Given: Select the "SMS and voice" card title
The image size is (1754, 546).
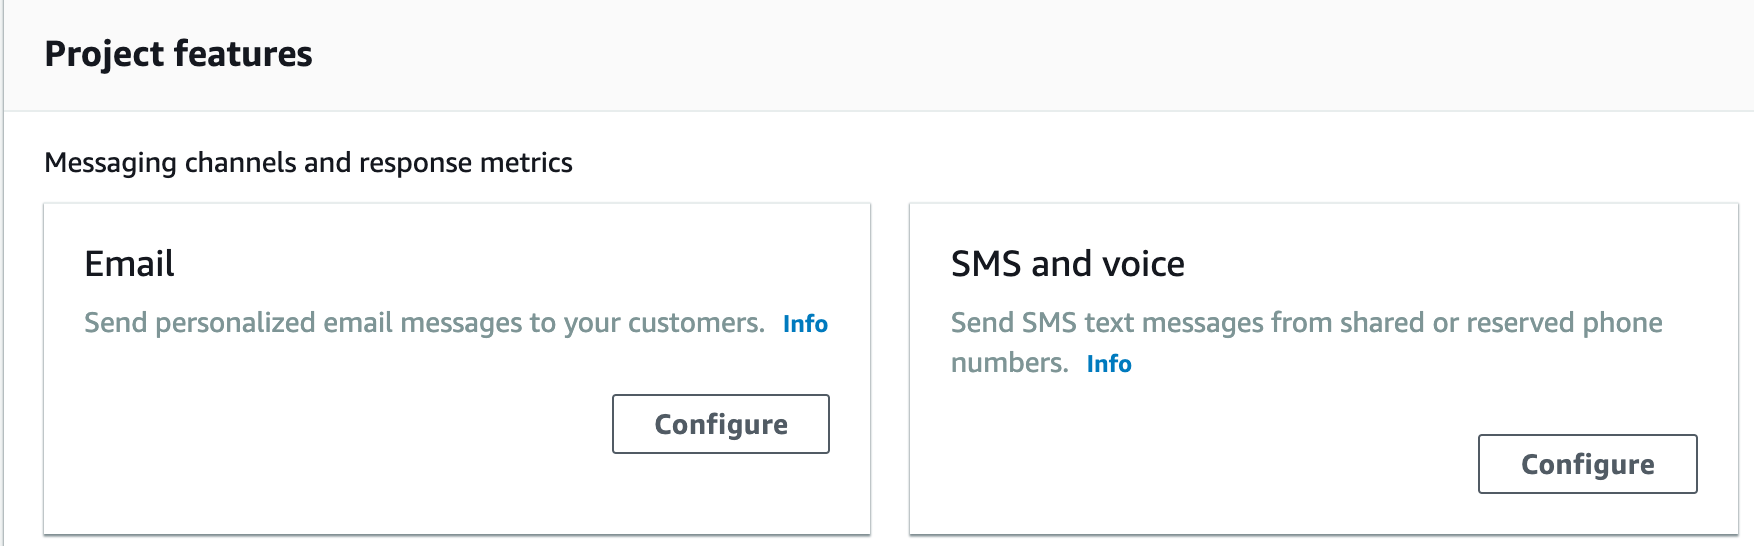Looking at the screenshot, I should point(1067,264).
